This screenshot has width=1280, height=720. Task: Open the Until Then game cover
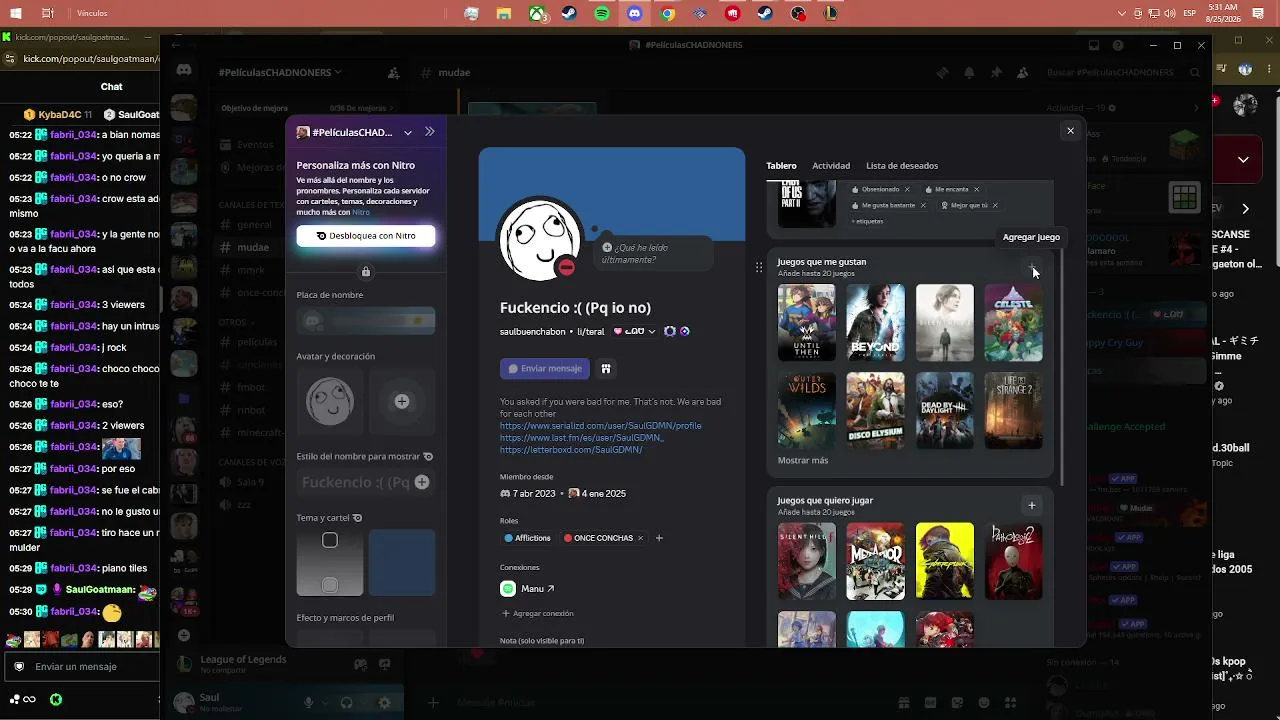click(x=807, y=323)
